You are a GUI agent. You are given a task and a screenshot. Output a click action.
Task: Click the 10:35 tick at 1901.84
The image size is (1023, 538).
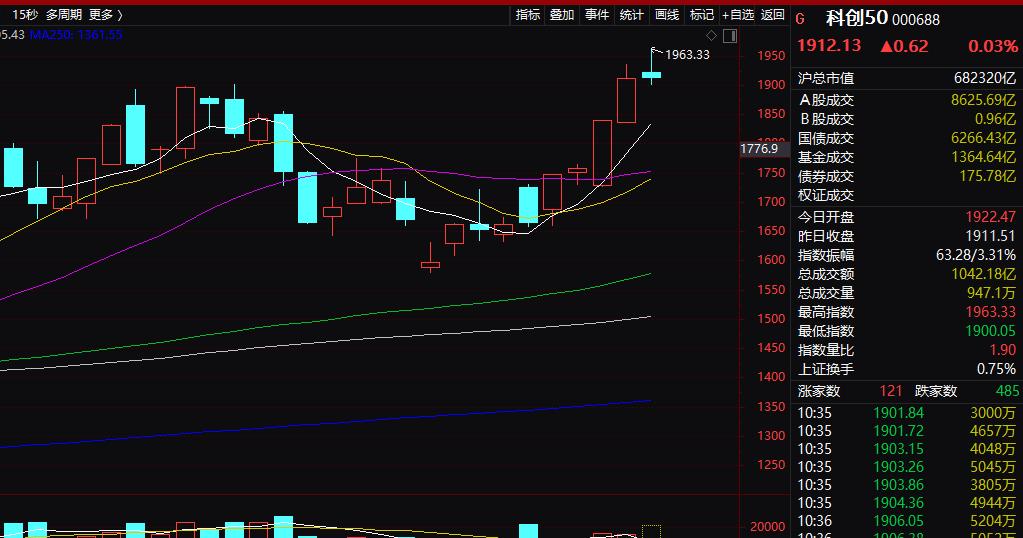(907, 413)
